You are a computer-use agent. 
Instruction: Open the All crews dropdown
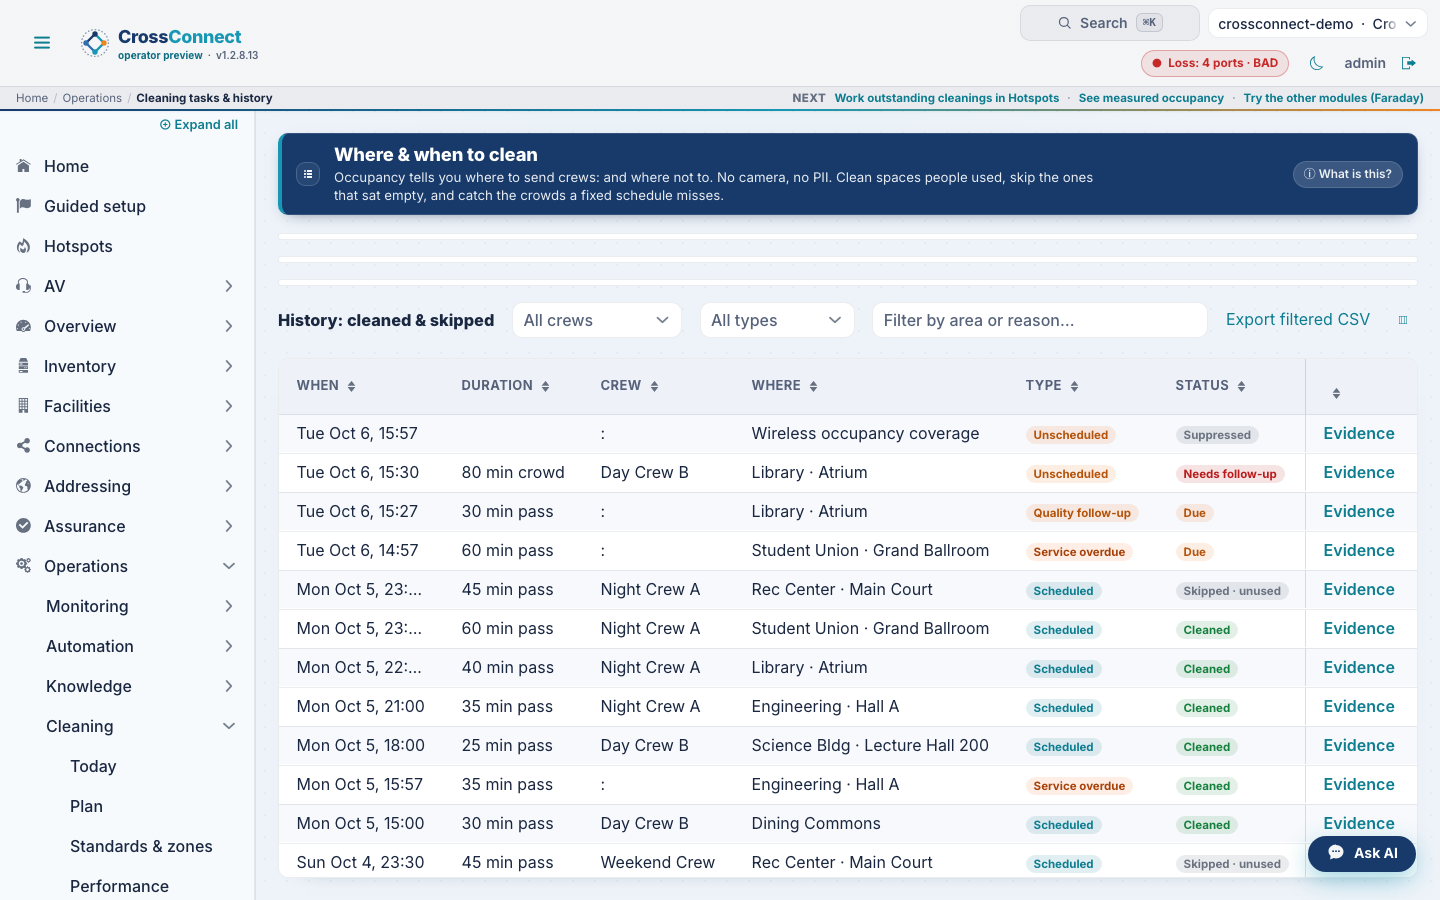point(597,320)
